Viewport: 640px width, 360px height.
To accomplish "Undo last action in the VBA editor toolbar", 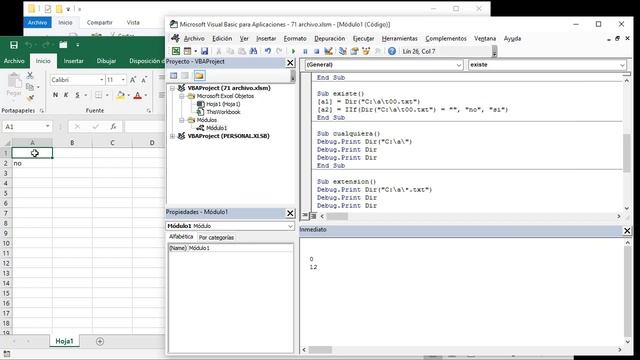I will (x=268, y=51).
